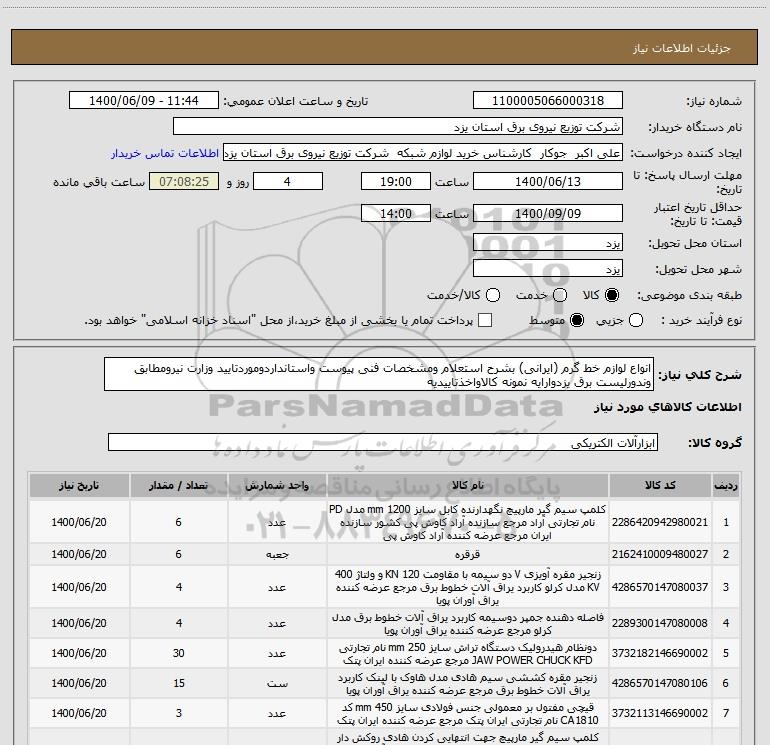Image resolution: width=770 pixels, height=745 pixels.
Task: Open the اطلاعات تماس خریدار link
Action: click(x=165, y=153)
